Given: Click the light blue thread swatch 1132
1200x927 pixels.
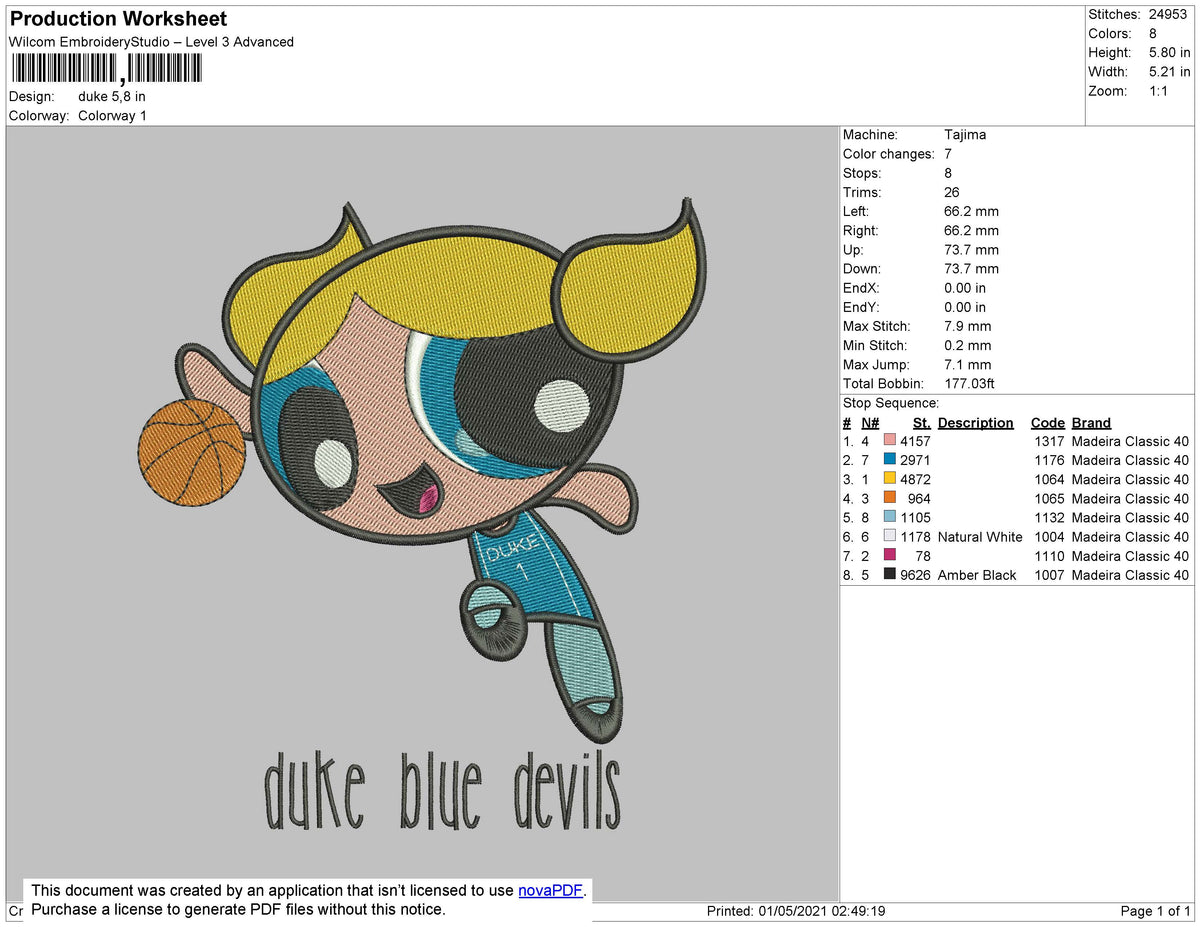Looking at the screenshot, I should tap(890, 517).
